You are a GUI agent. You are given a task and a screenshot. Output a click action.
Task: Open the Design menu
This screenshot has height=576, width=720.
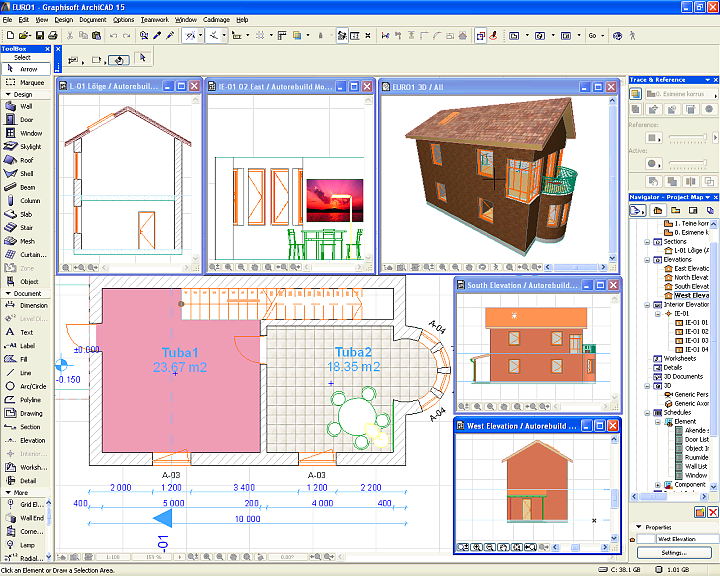(63, 20)
